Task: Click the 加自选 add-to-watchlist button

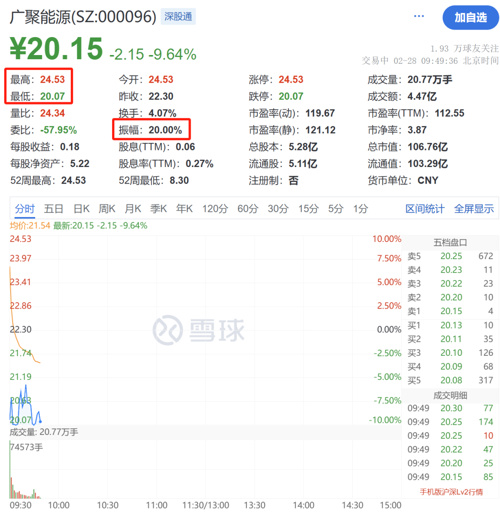Action: click(x=470, y=17)
